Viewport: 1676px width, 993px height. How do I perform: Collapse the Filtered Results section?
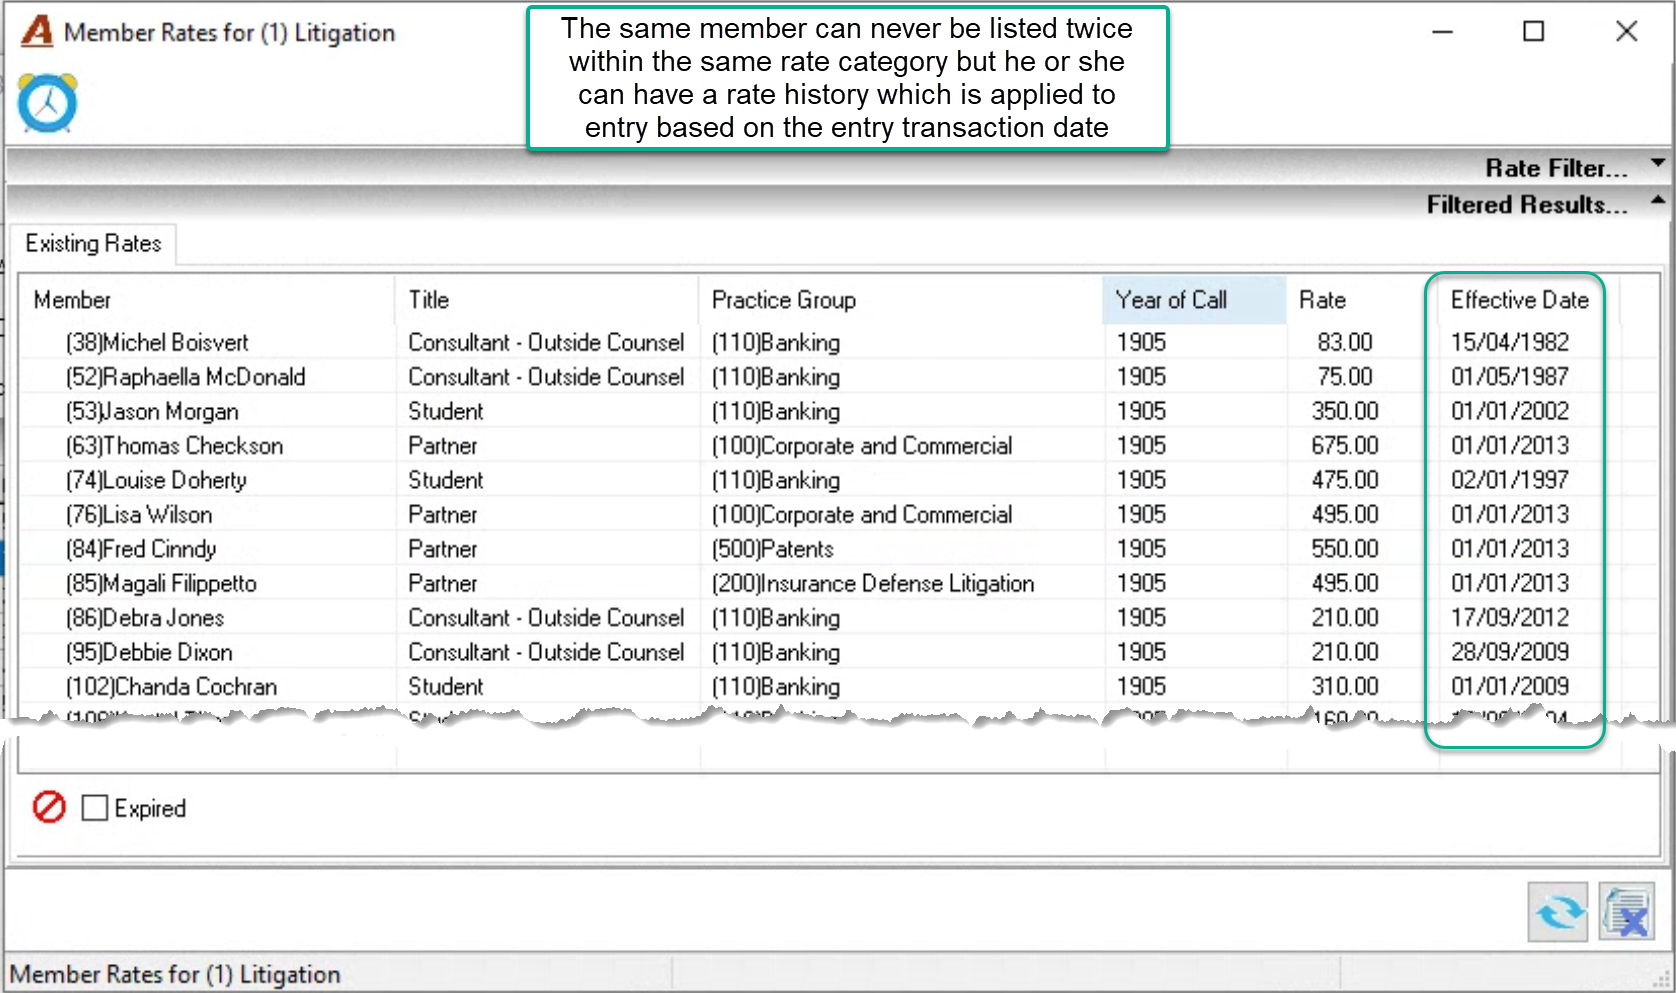click(1545, 204)
